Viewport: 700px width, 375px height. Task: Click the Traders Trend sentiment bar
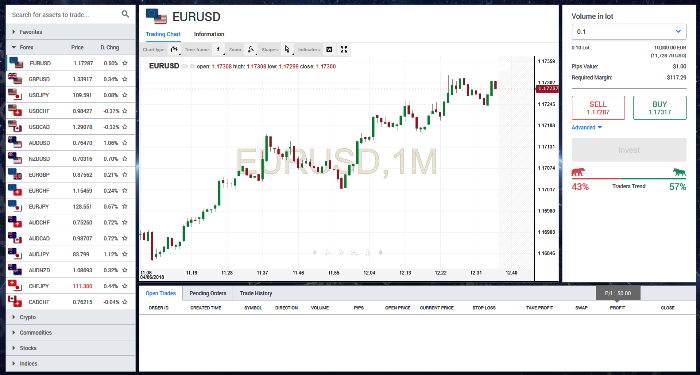coord(629,179)
